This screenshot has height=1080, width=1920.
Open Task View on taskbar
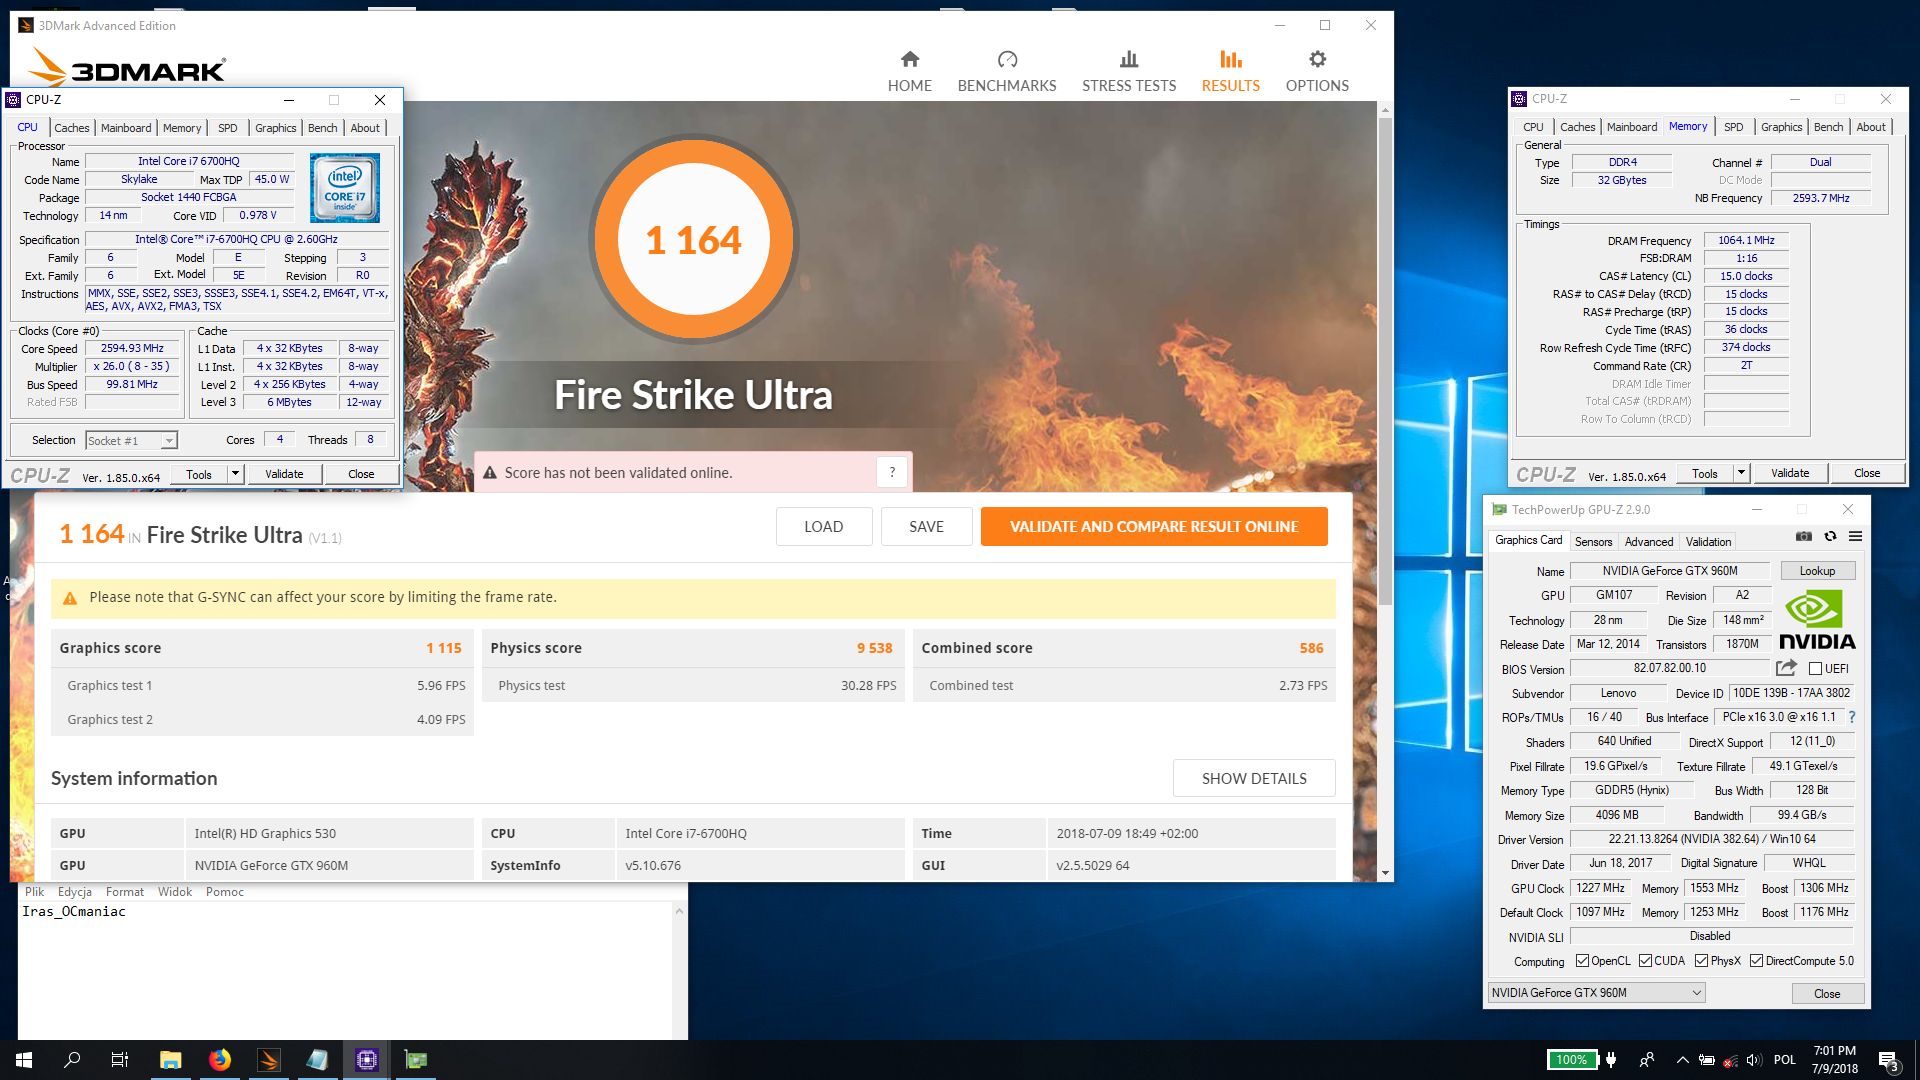coord(120,1060)
